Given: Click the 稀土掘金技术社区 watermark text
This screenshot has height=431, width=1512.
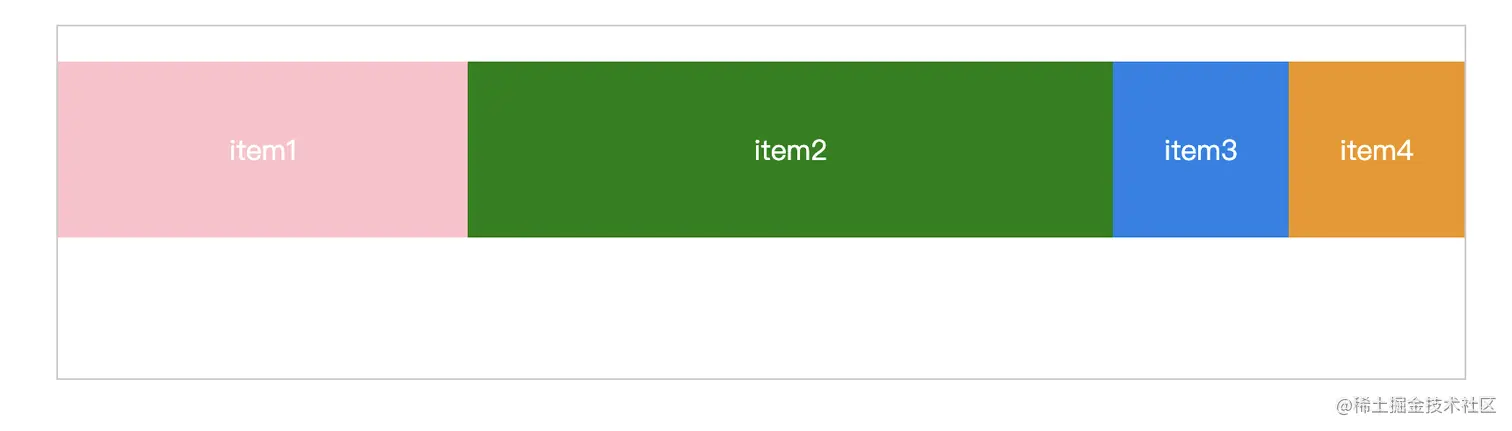Looking at the screenshot, I should pos(1424,404).
